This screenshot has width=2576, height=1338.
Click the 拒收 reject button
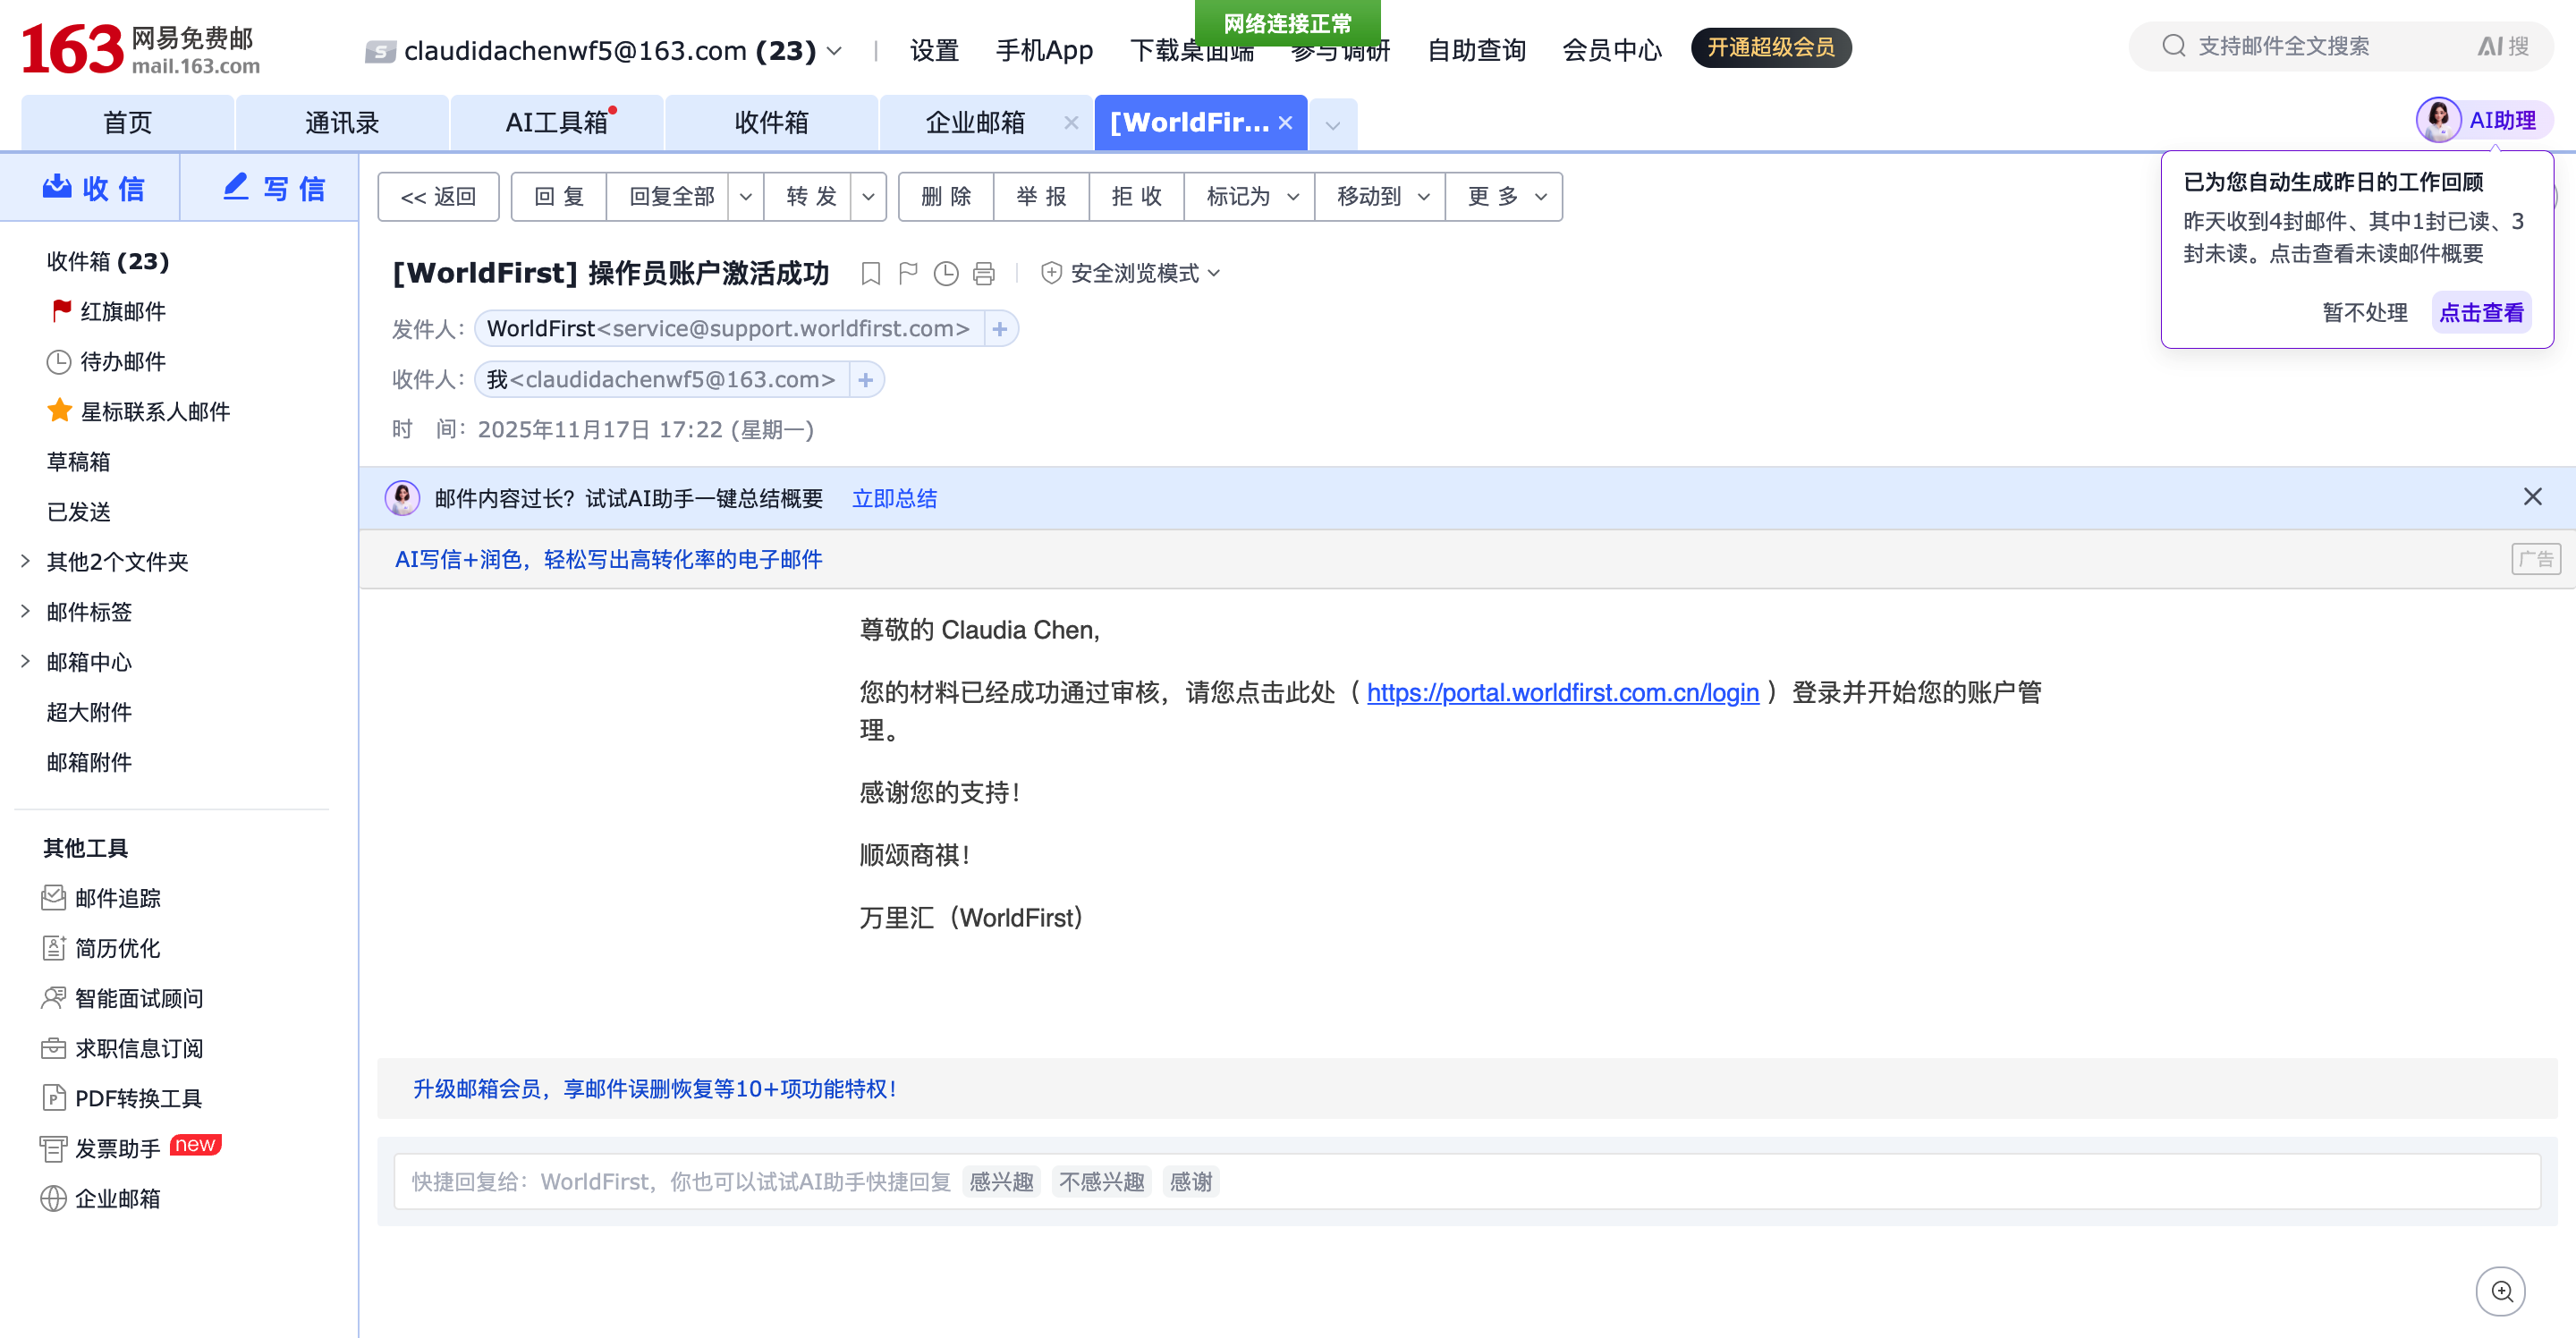click(x=1136, y=197)
